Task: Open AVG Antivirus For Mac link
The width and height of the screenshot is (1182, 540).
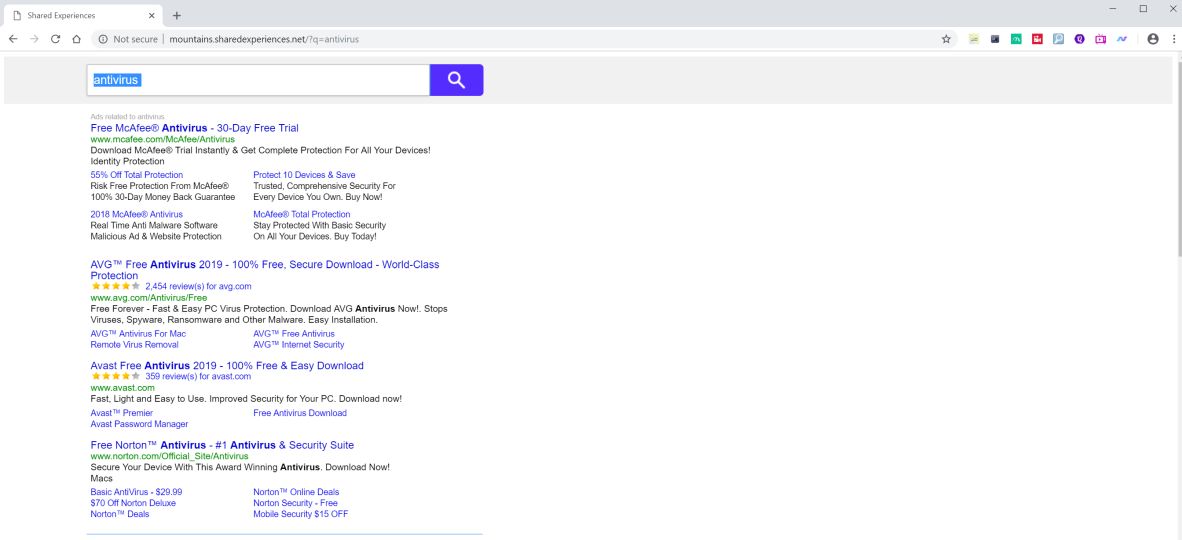Action: (138, 333)
